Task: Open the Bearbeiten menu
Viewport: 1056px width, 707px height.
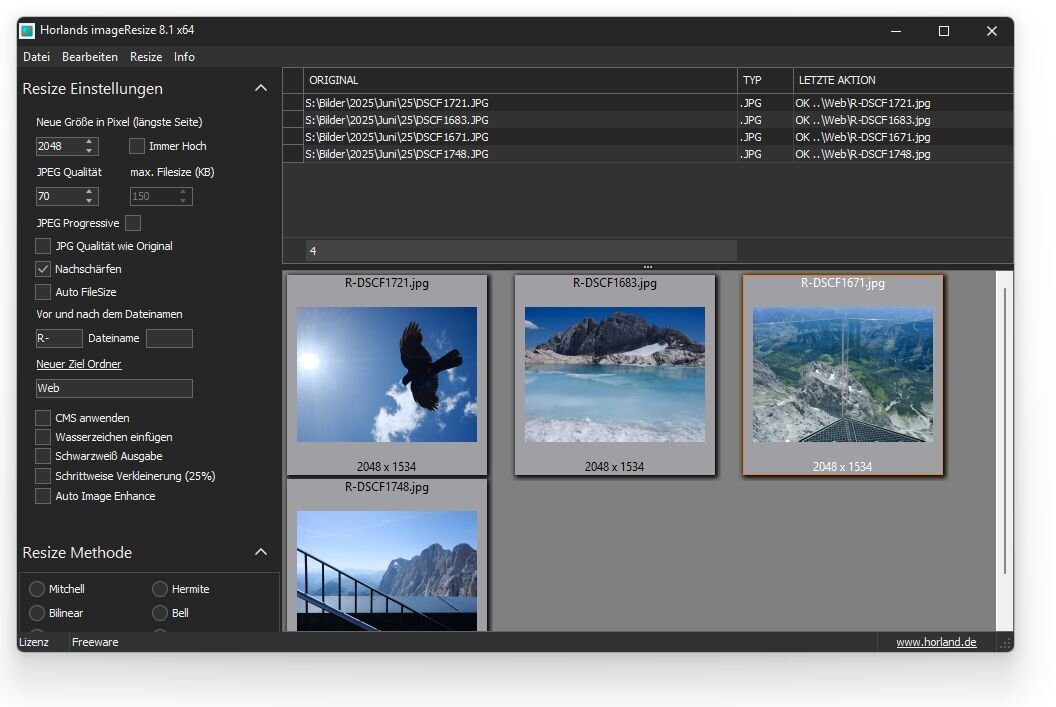Action: point(90,57)
